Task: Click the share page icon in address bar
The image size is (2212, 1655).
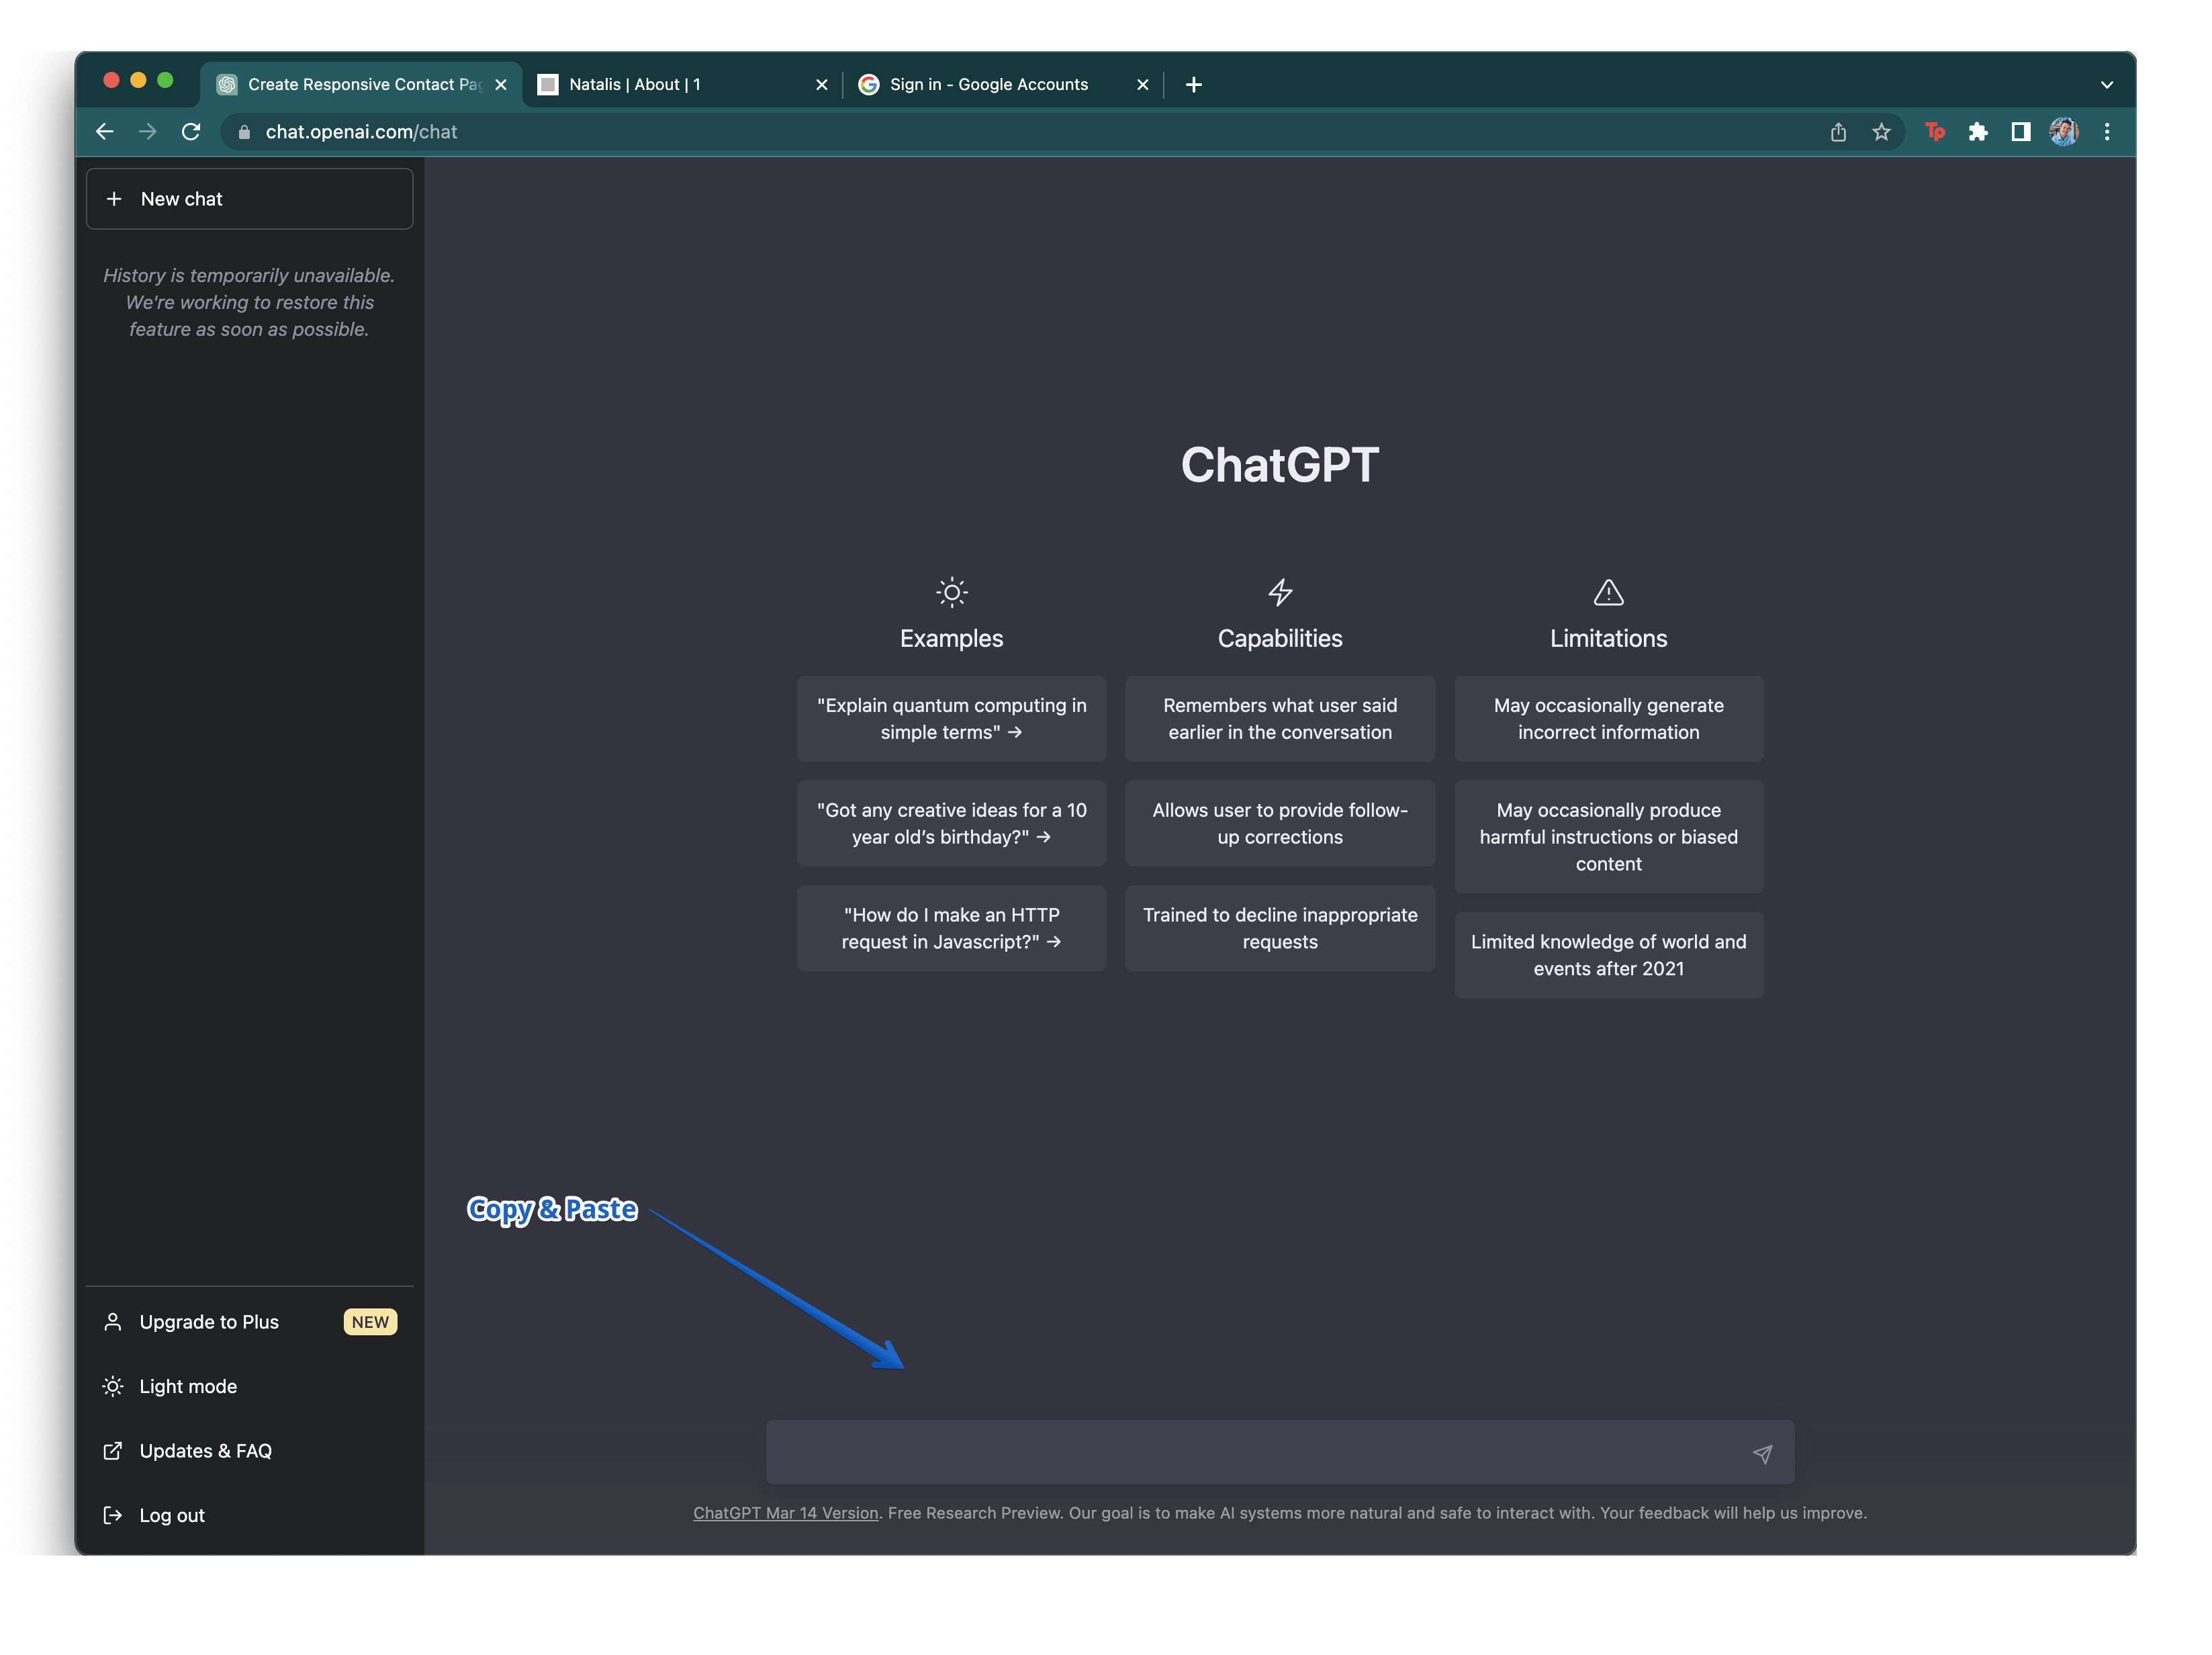Action: (1838, 132)
